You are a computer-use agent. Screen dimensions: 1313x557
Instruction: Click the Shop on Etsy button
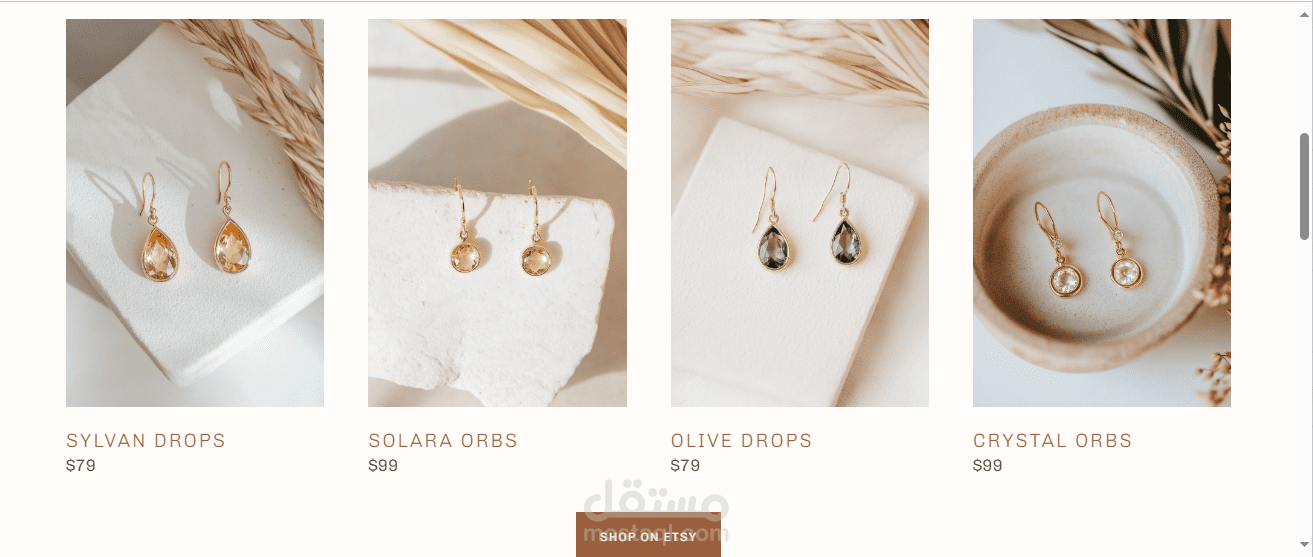[648, 535]
